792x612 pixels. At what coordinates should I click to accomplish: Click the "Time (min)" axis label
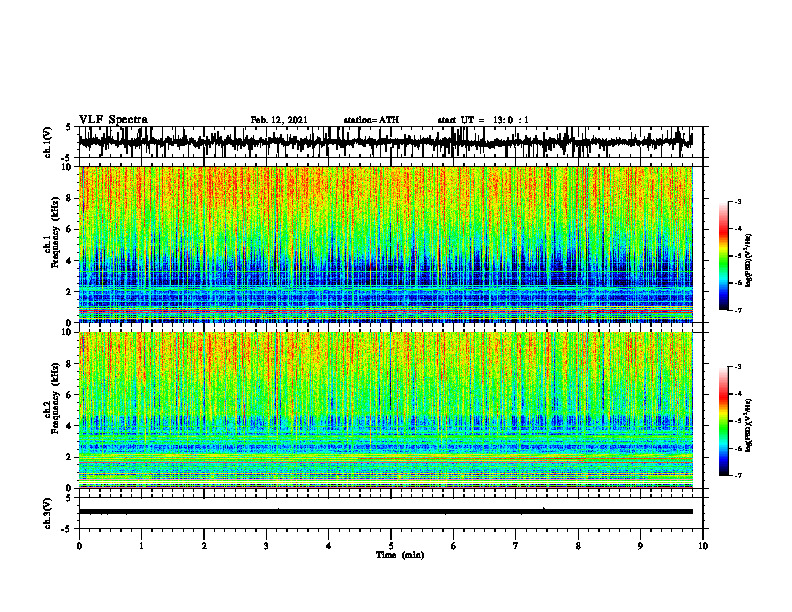coord(400,555)
